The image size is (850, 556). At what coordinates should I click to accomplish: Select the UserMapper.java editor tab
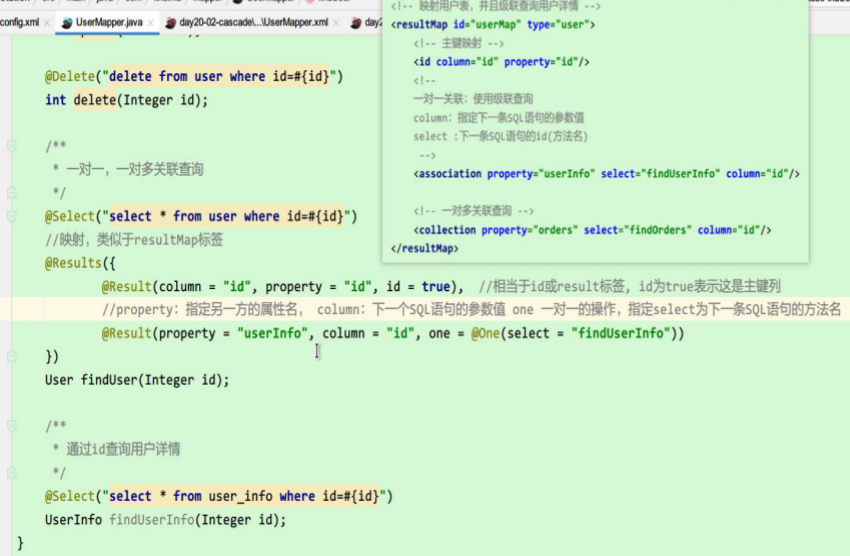[109, 22]
